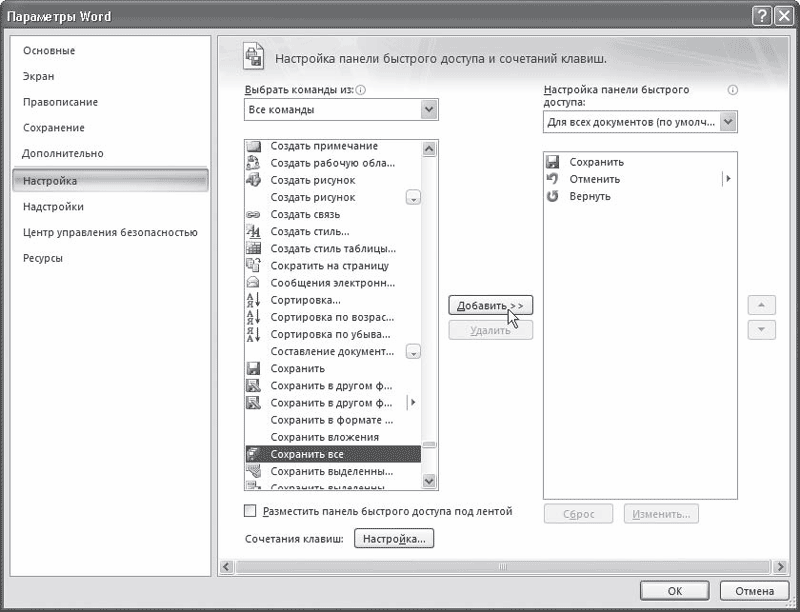Screen dimensions: 800x612
Task: Click the Добавить >> button
Action: point(490,305)
